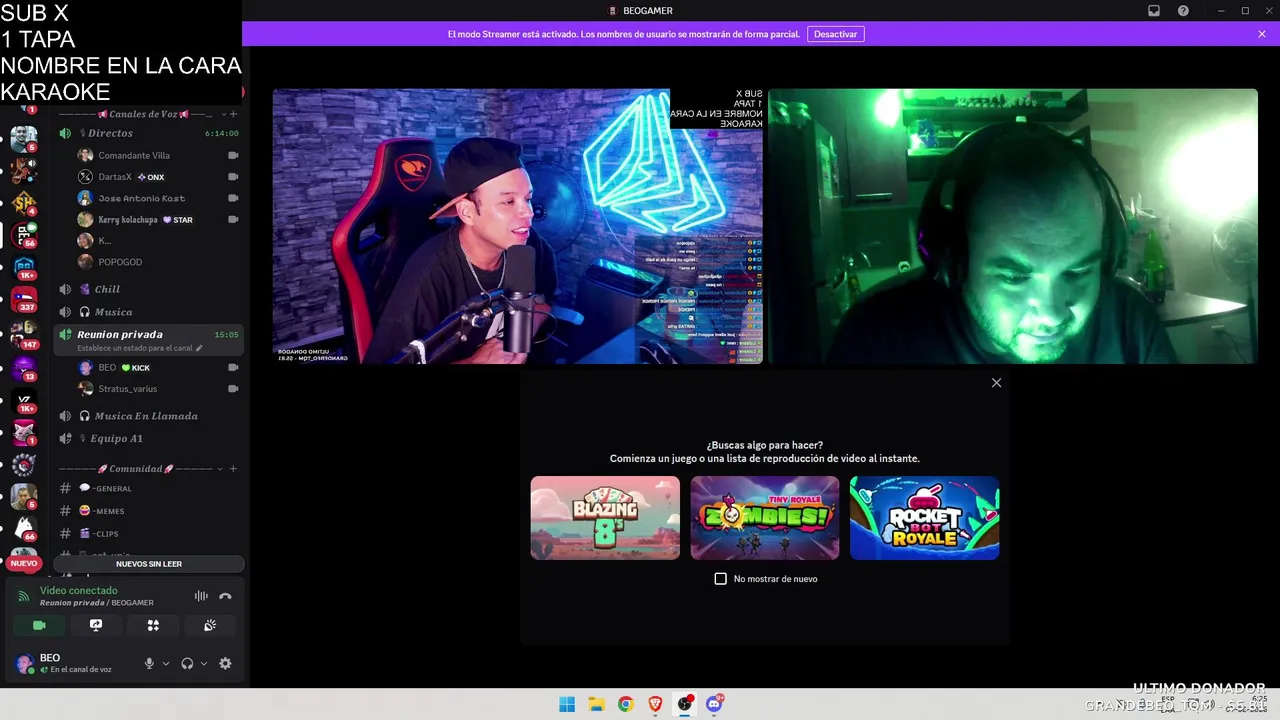1280x720 pixels.
Task: Open server with 13 notifications badge
Action: (x=24, y=368)
